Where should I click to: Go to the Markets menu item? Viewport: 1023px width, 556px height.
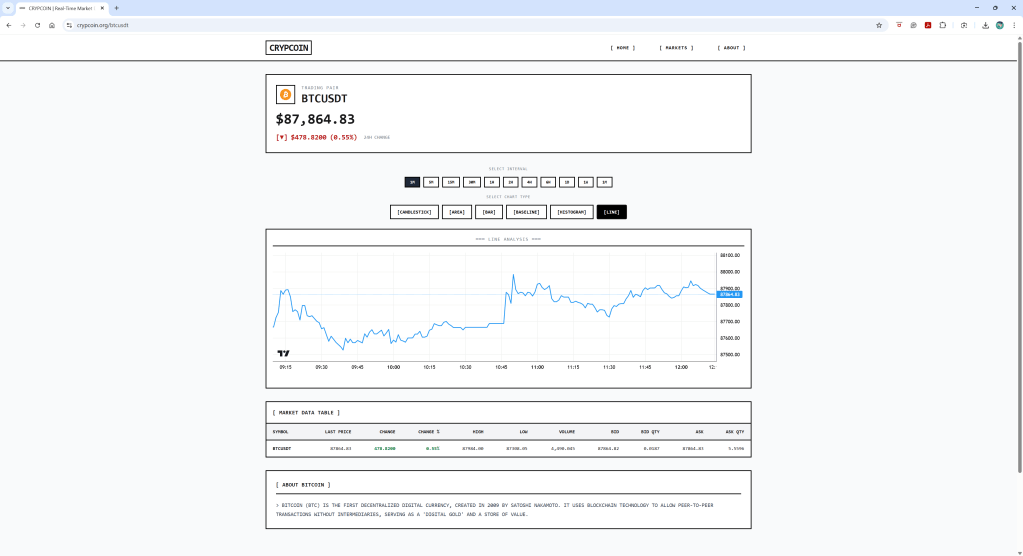coord(675,47)
